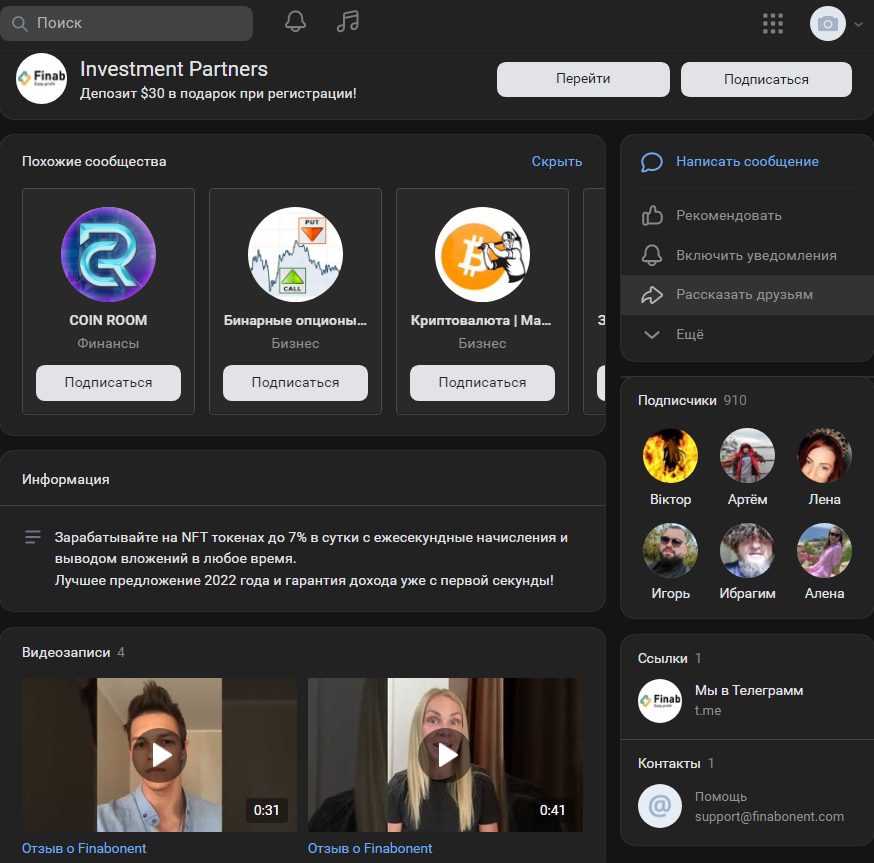Open subscriber Артём's avatar
874x863 pixels.
747,455
